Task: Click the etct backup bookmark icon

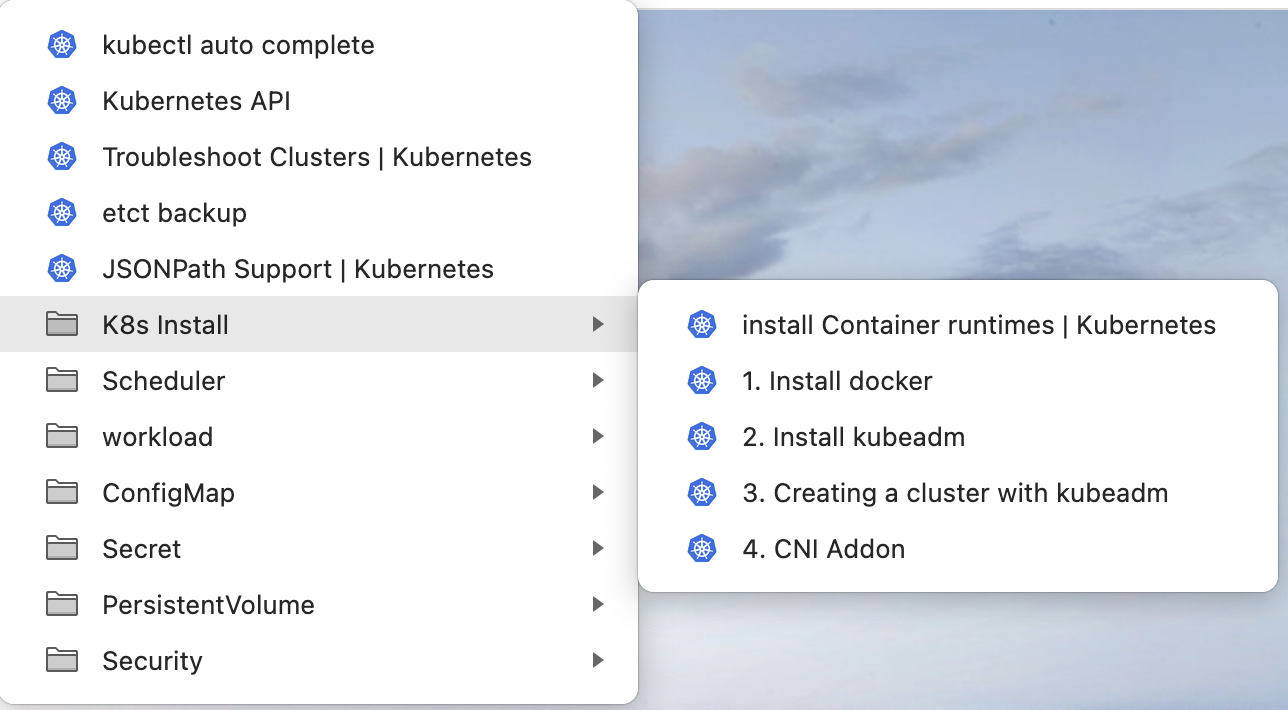Action: pos(62,213)
